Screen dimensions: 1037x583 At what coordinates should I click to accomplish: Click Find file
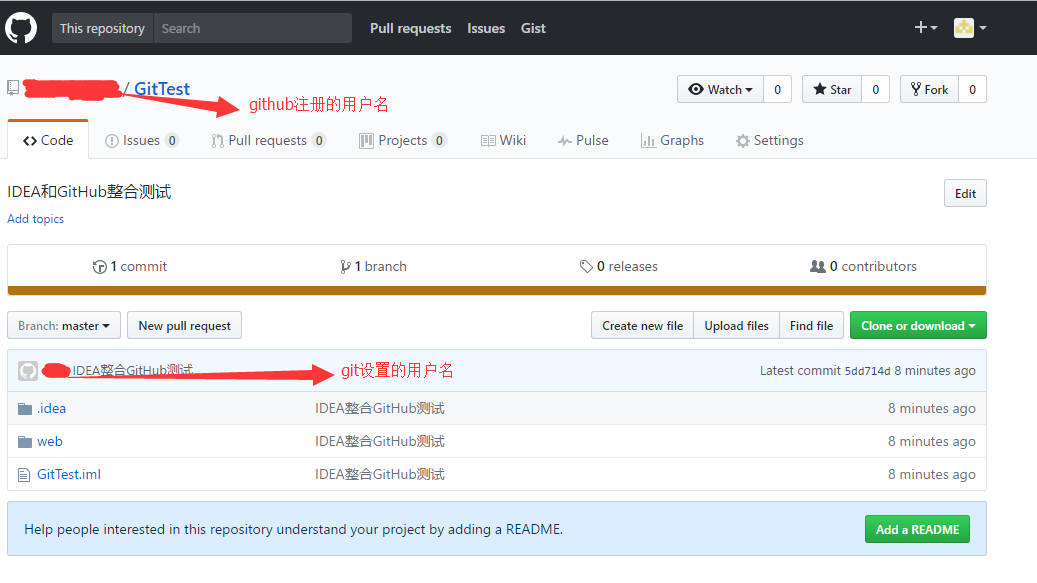[811, 325]
